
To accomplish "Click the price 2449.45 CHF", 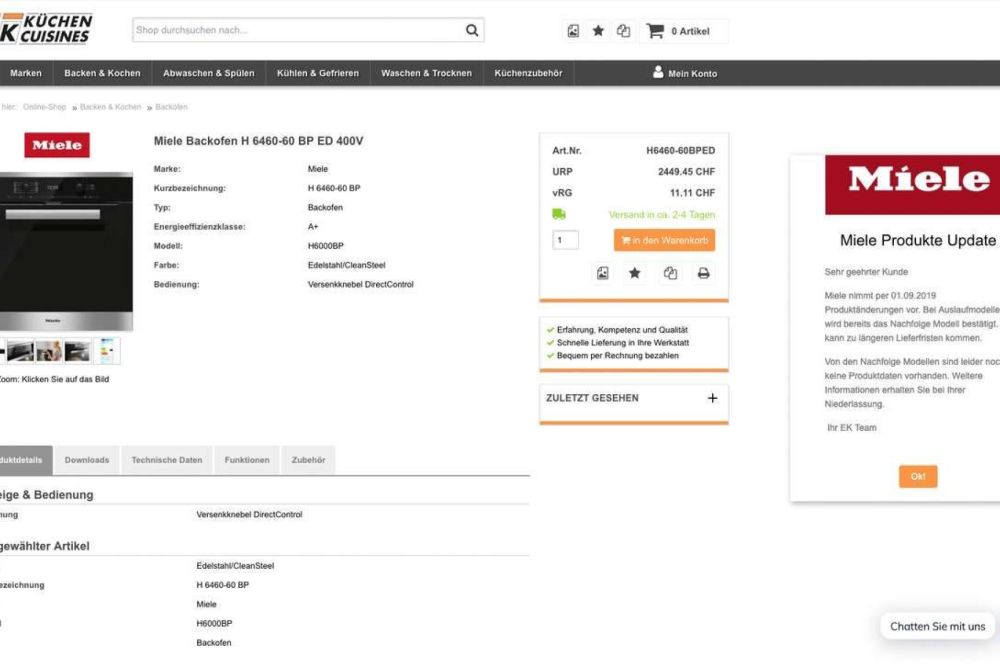I will pos(686,172).
